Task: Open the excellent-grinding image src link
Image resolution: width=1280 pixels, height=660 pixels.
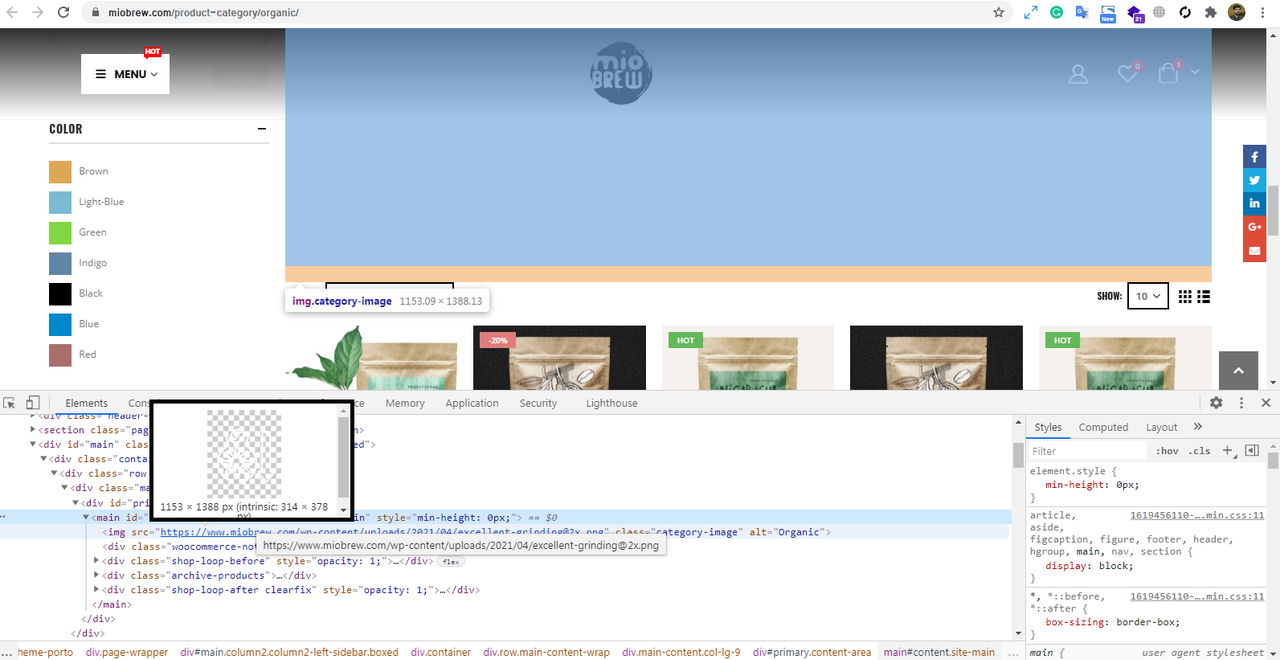Action: (384, 532)
